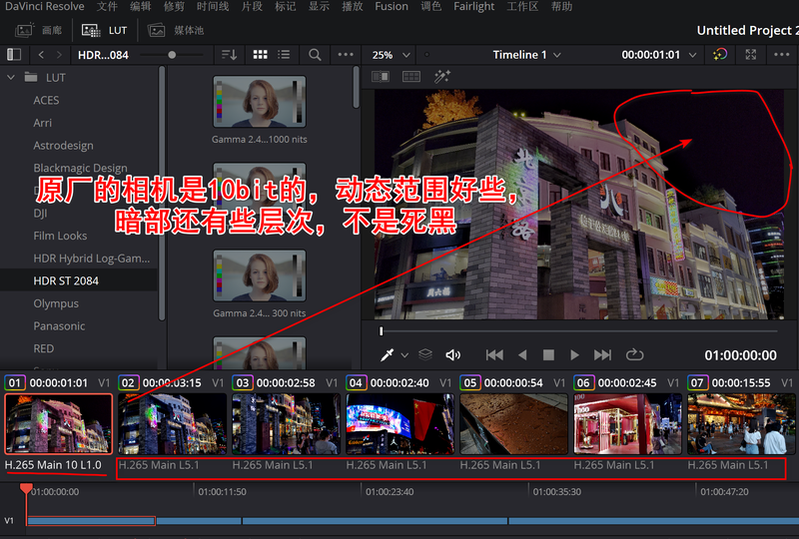Click the layers stack viewer icon
The height and width of the screenshot is (539, 799).
425,355
